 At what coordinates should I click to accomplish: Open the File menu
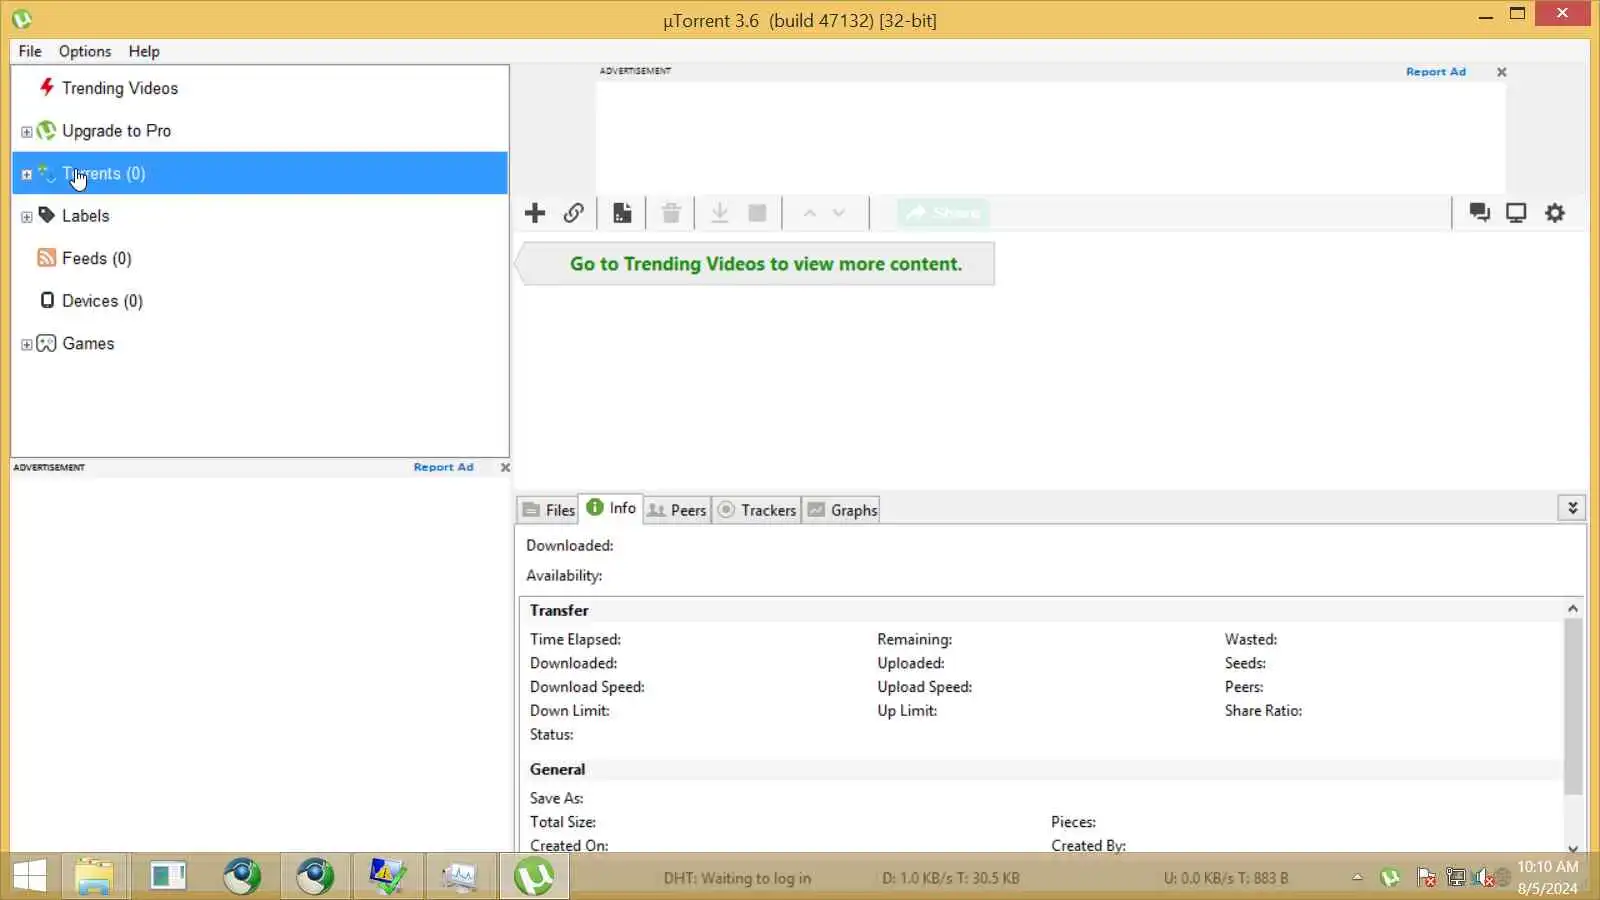pyautogui.click(x=30, y=51)
